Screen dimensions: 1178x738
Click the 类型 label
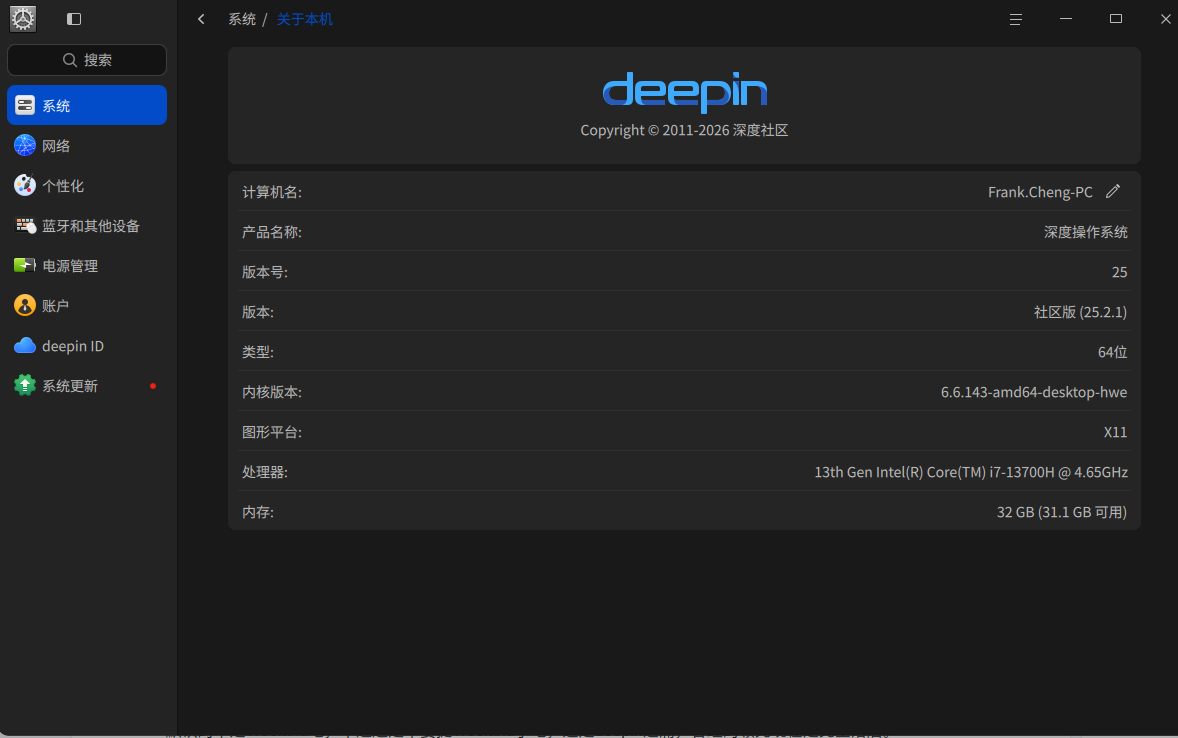[257, 352]
